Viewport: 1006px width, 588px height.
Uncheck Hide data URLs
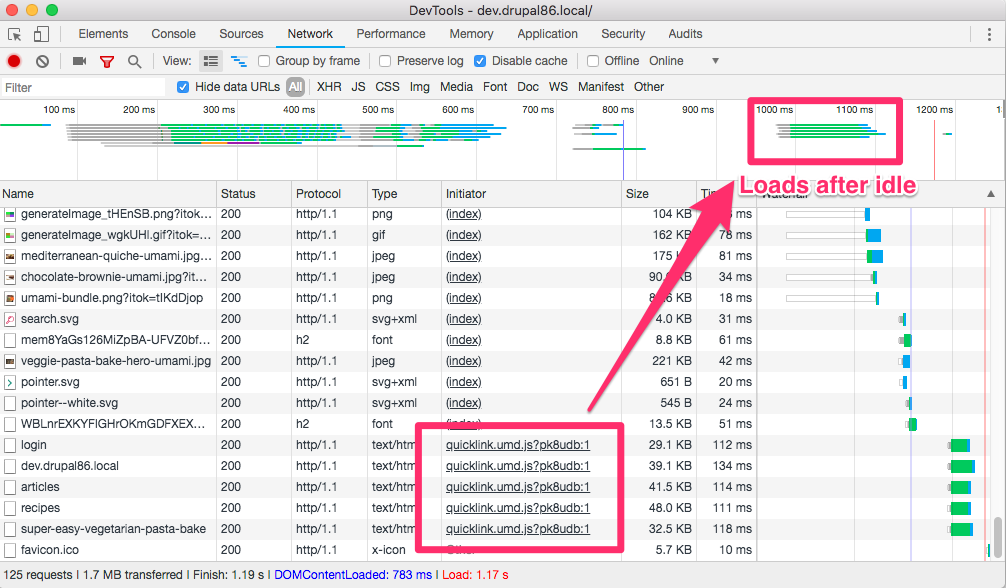click(x=182, y=86)
